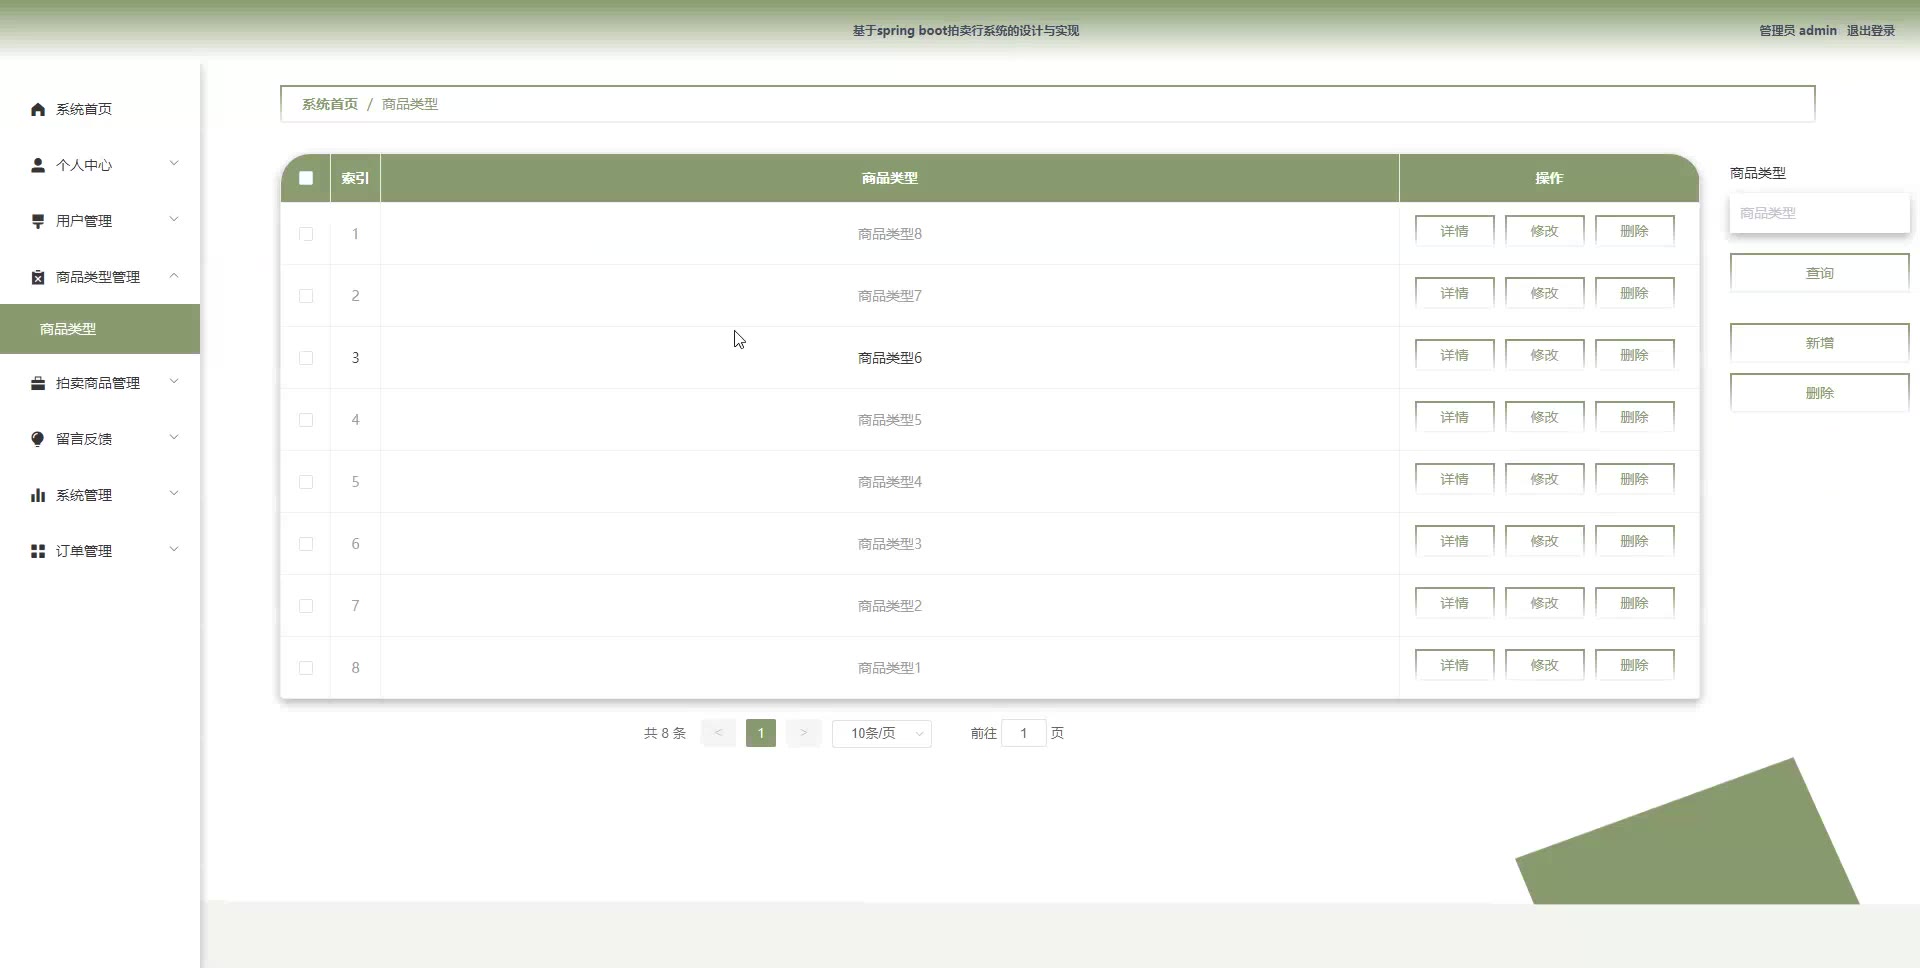The width and height of the screenshot is (1920, 968).
Task: Click the 商品类型6 cell text
Action: tap(889, 358)
